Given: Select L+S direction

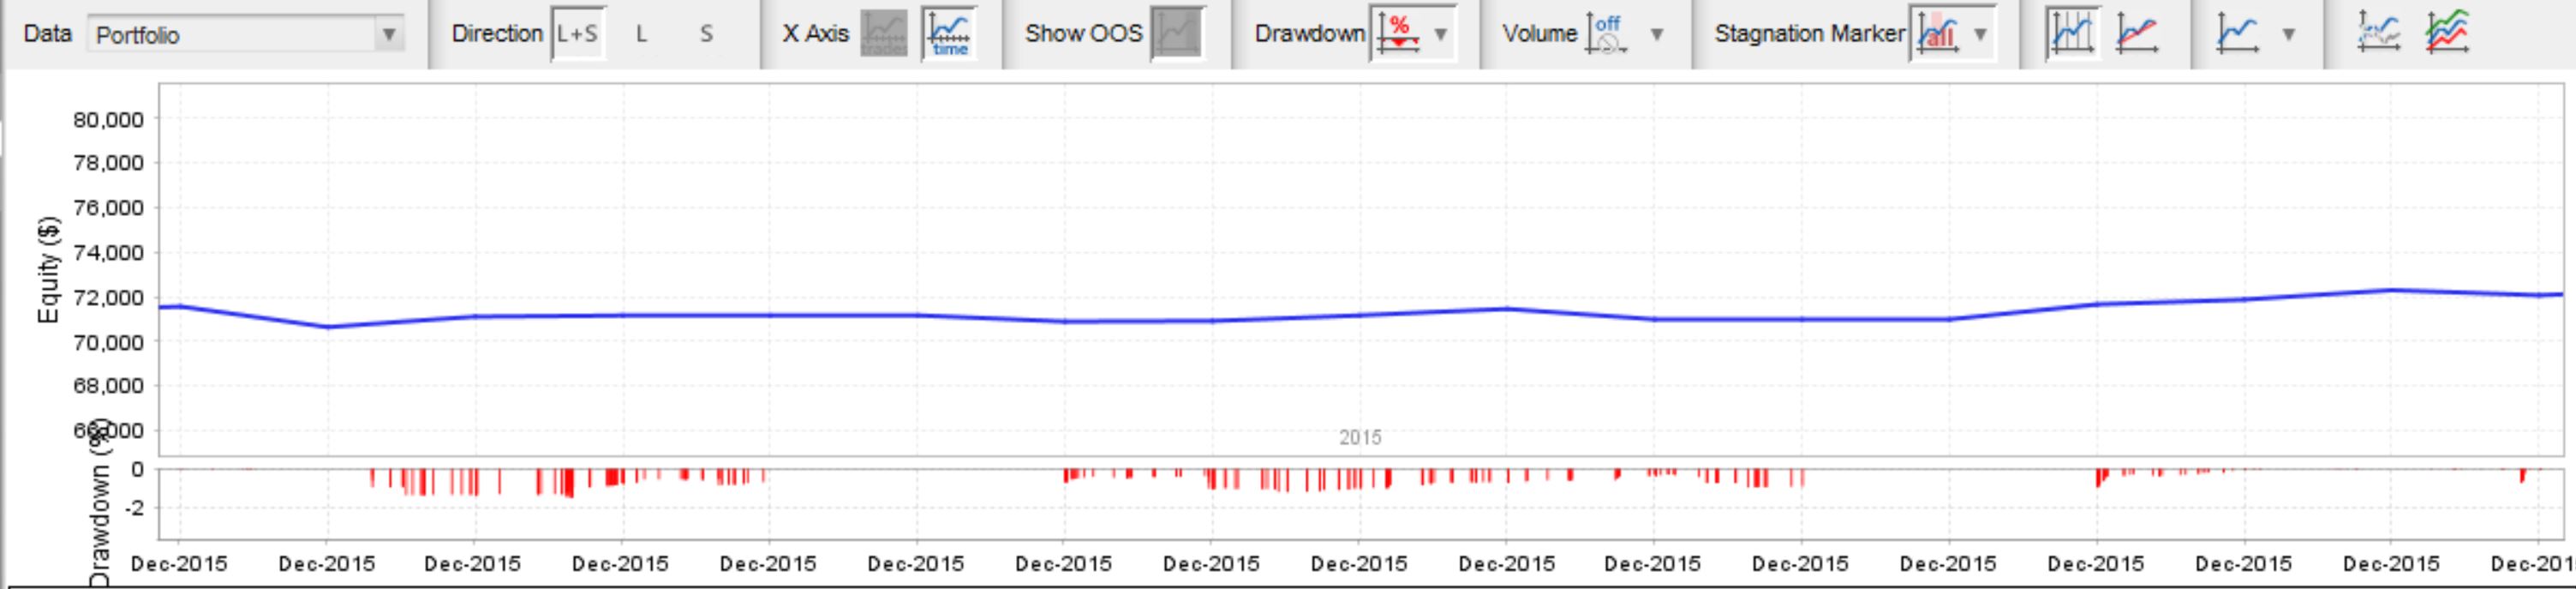Looking at the screenshot, I should [x=577, y=34].
